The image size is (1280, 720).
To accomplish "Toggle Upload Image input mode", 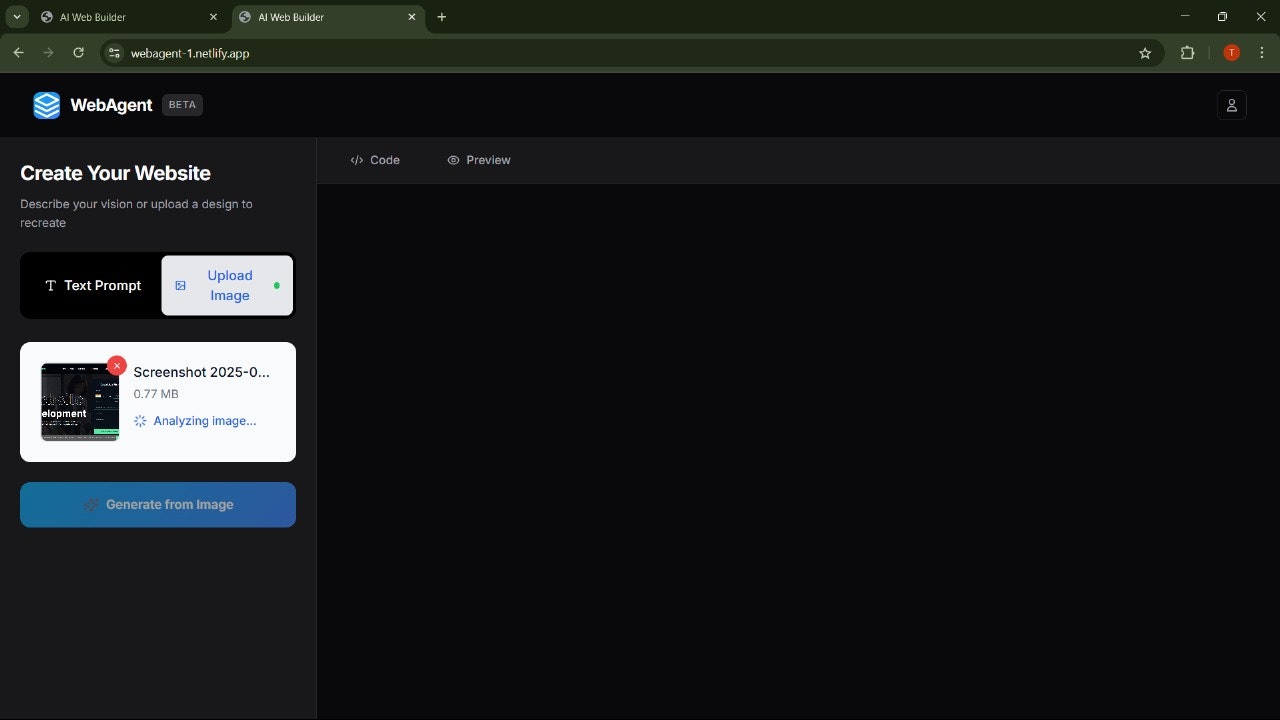I will pos(227,285).
